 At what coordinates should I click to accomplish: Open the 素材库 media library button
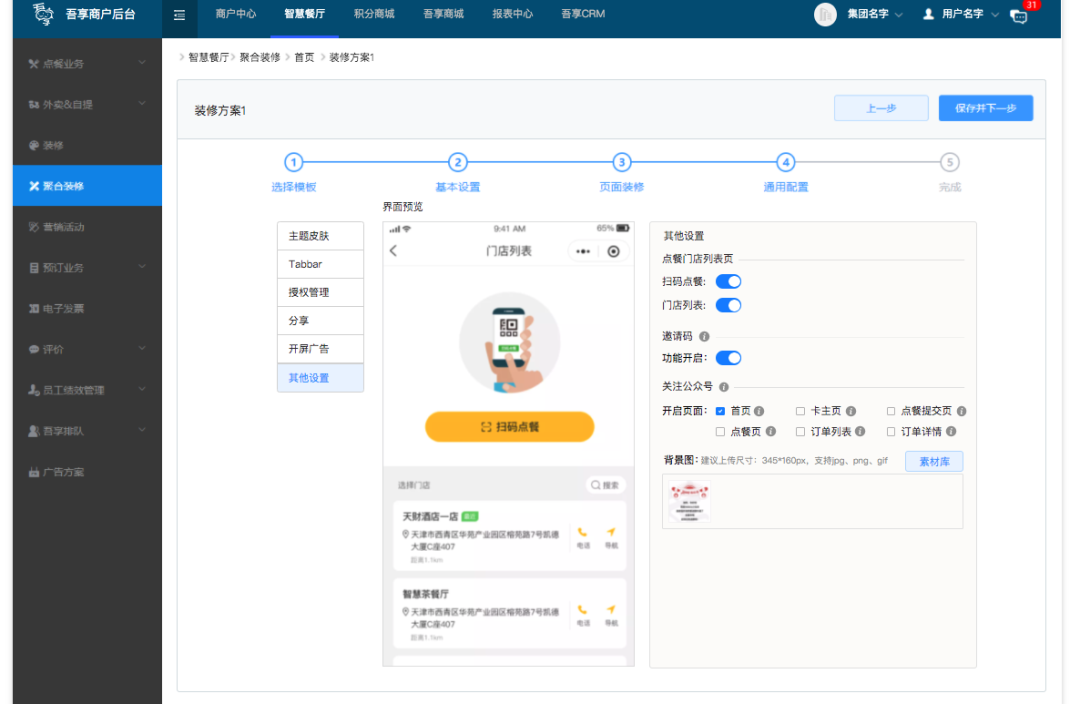pyautogui.click(x=934, y=462)
